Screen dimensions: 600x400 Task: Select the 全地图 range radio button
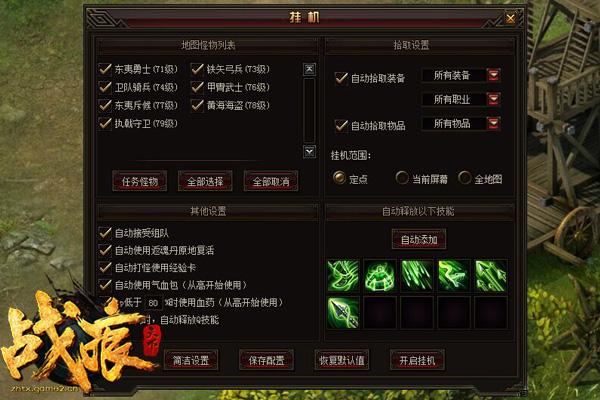coord(465,178)
